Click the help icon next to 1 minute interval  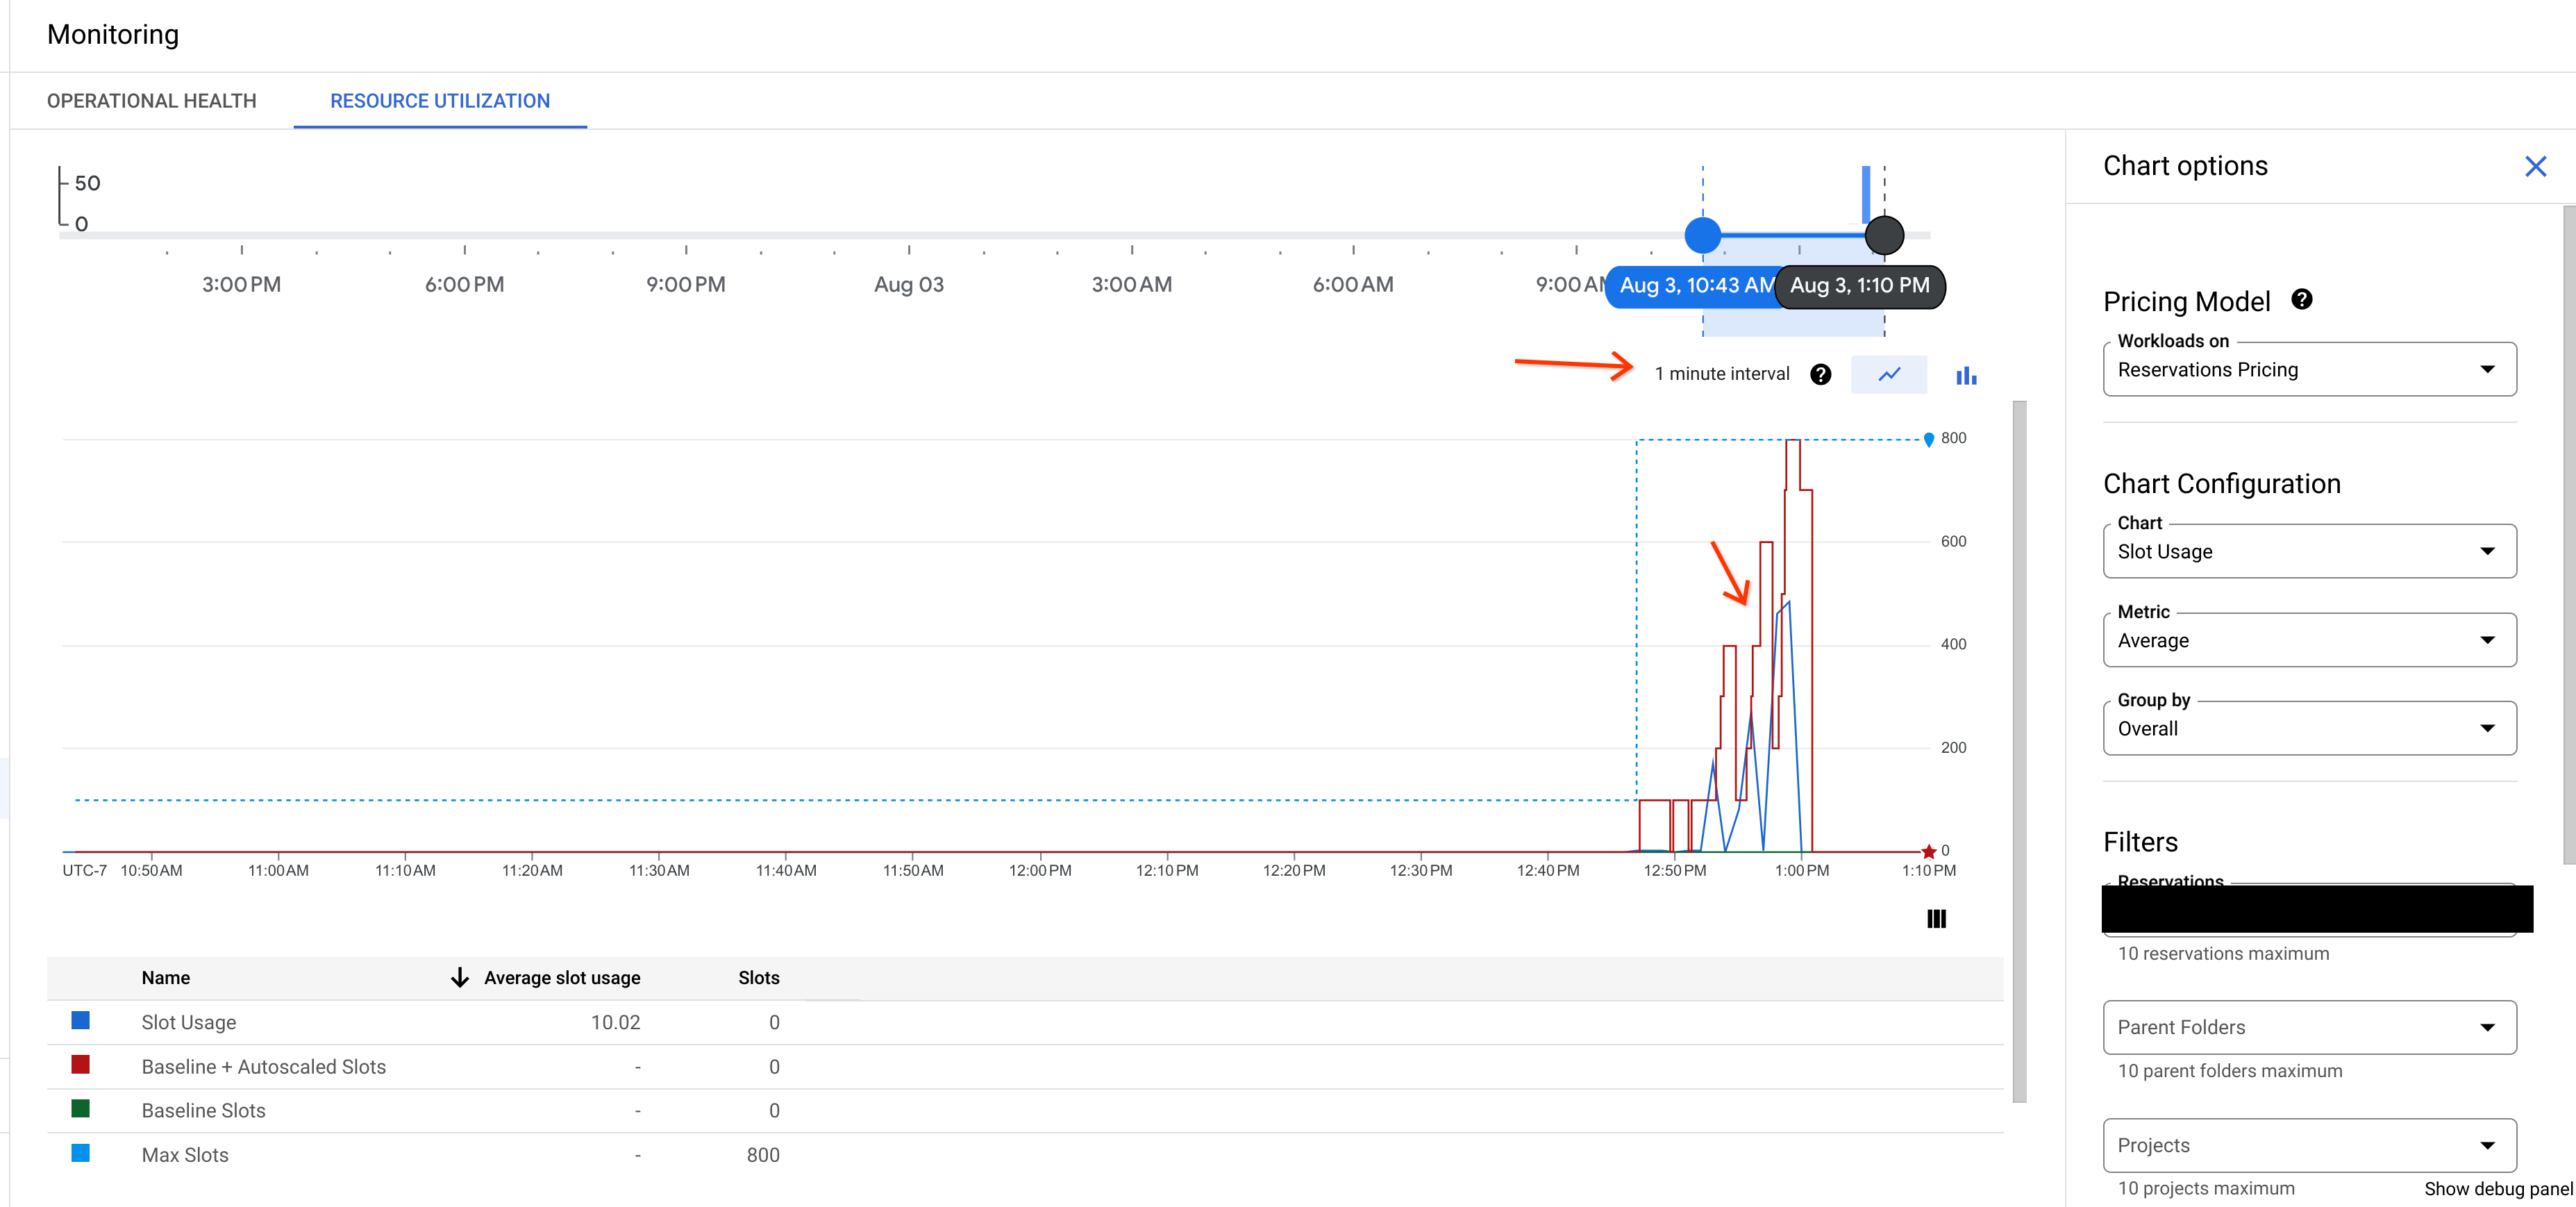[x=1821, y=374]
